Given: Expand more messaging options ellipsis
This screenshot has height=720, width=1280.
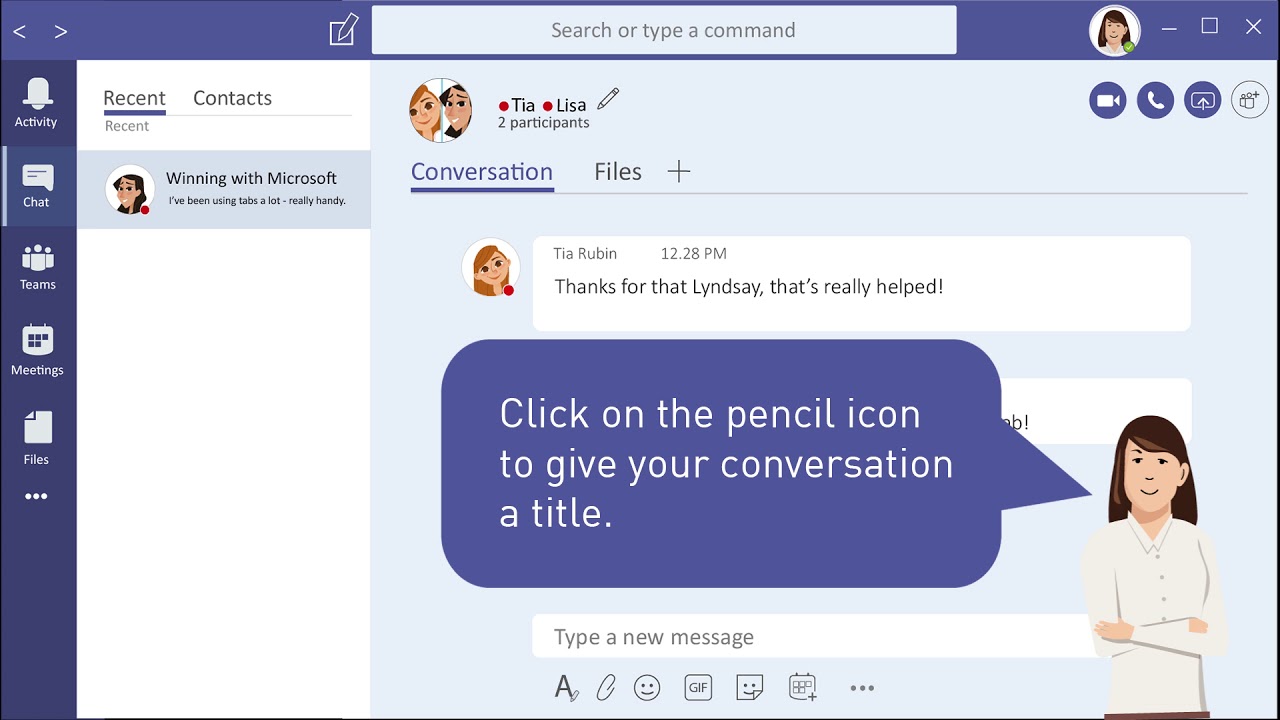Looking at the screenshot, I should [x=862, y=688].
